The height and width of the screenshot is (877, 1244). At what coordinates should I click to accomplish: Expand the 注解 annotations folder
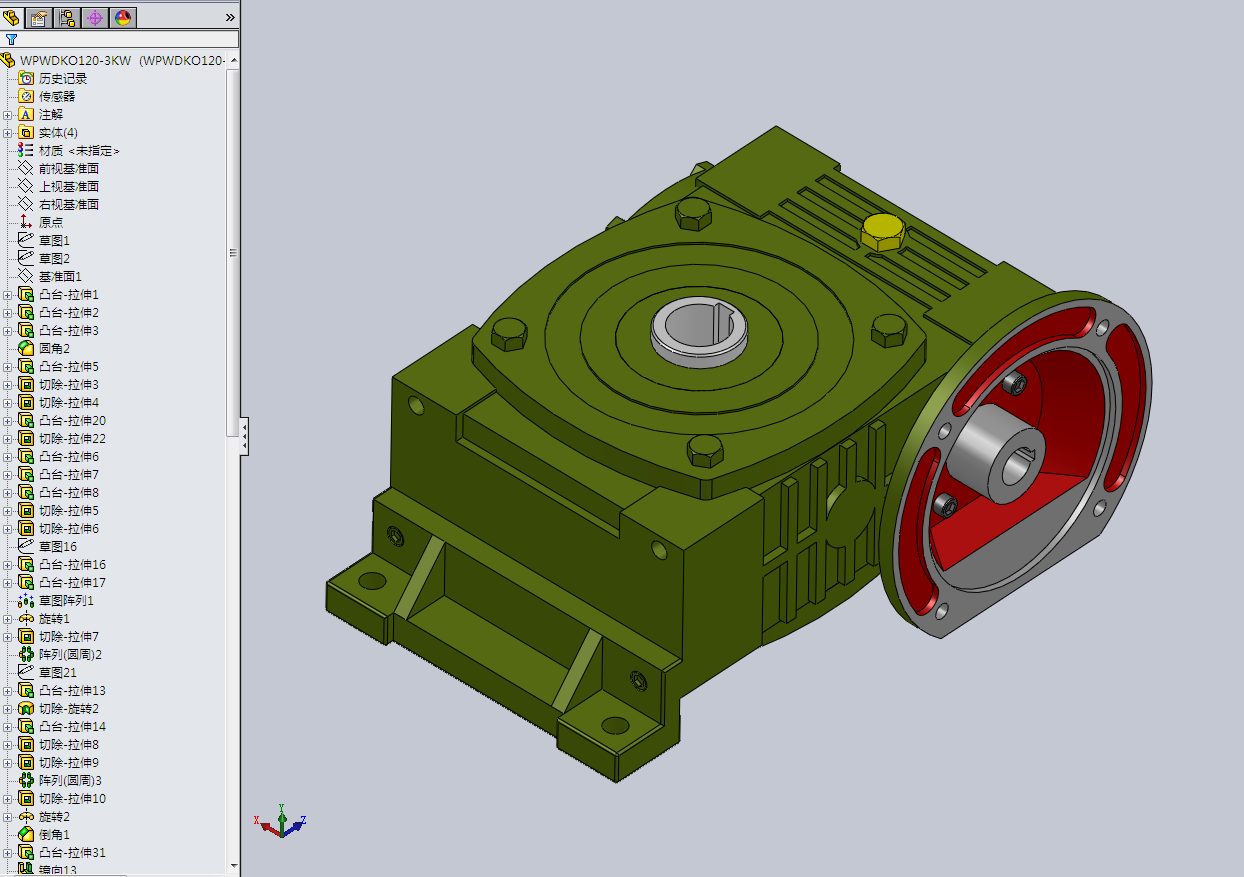tap(8, 114)
